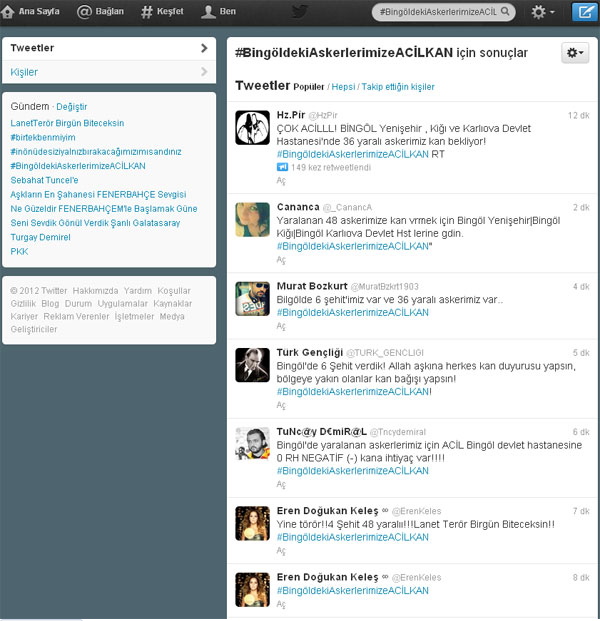This screenshot has width=600, height=621.
Task: Open Blog footer link
Action: 50,303
